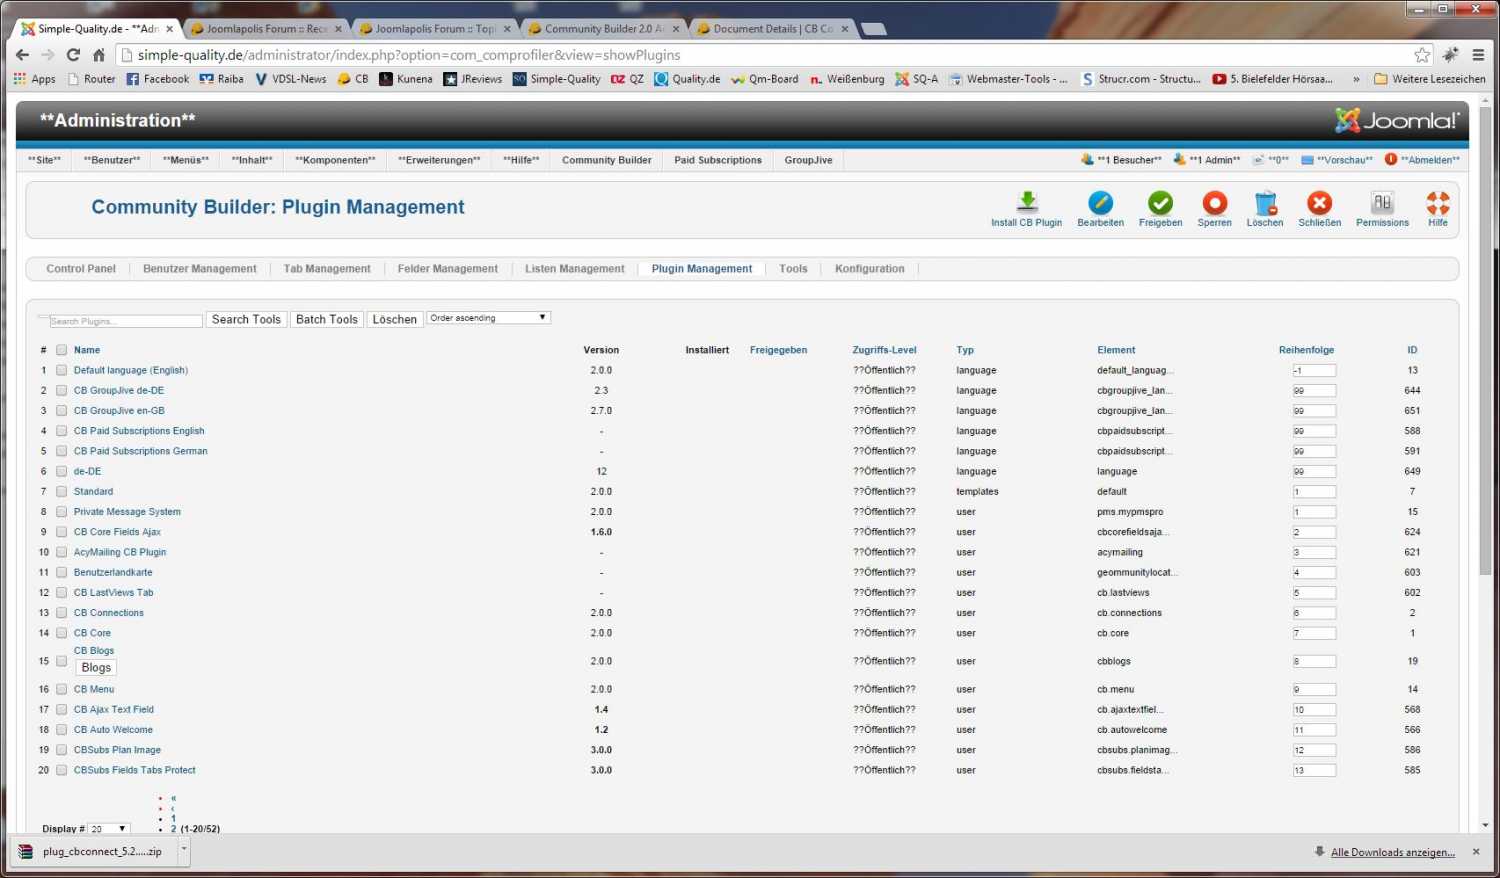Go to pagination page 2
Image resolution: width=1500 pixels, height=878 pixels.
[x=173, y=829]
